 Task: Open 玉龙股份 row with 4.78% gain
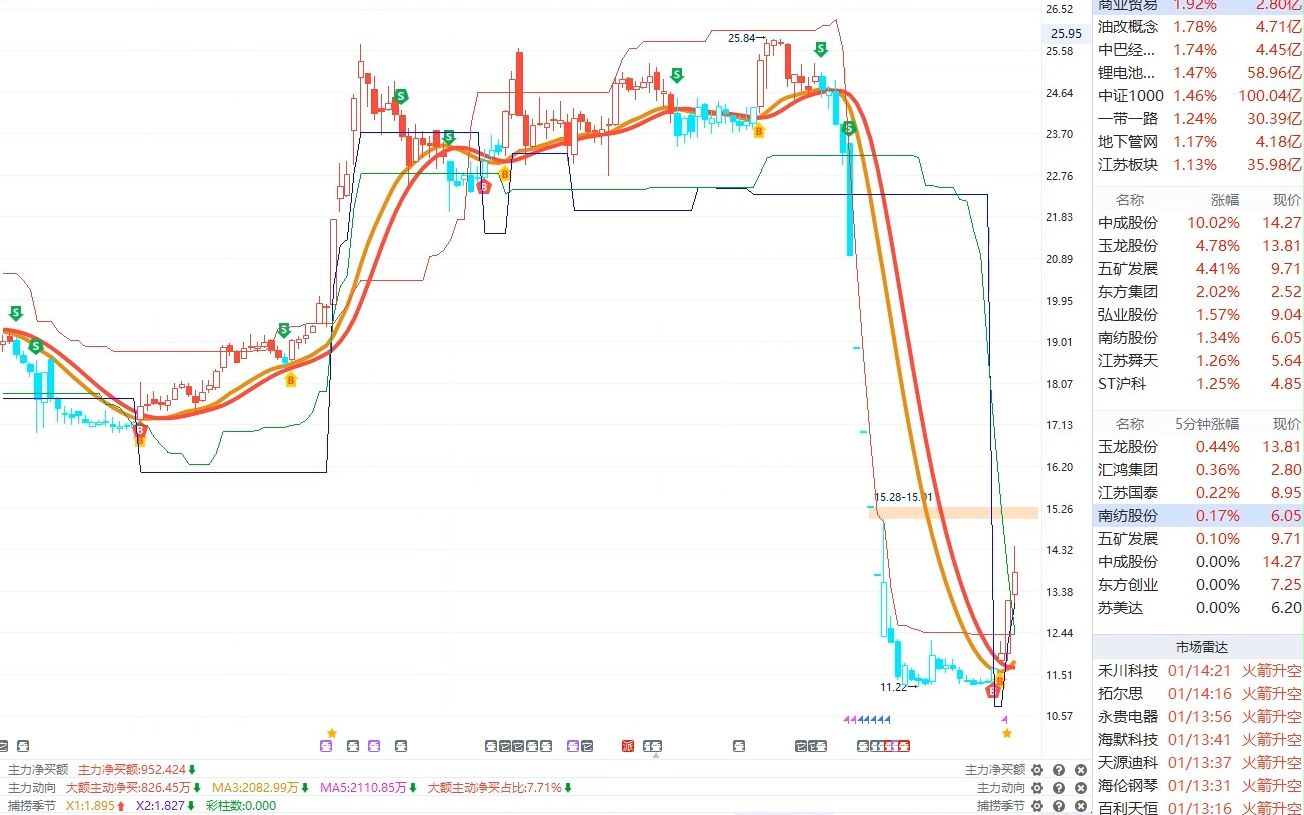(x=1198, y=246)
